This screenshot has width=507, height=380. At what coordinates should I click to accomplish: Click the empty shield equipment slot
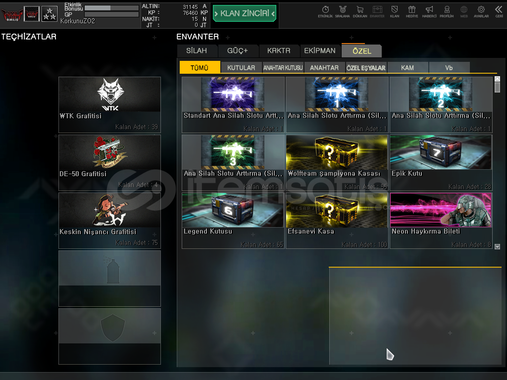tap(109, 336)
